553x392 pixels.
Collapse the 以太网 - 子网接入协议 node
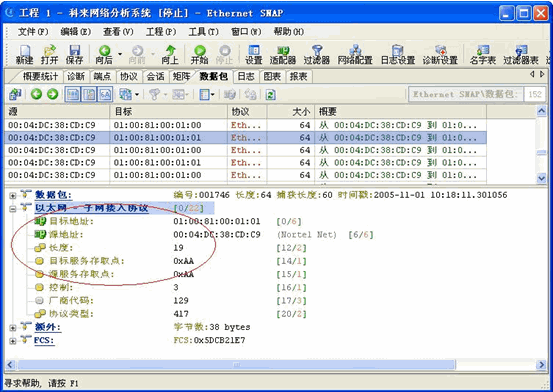pyautogui.click(x=13, y=209)
